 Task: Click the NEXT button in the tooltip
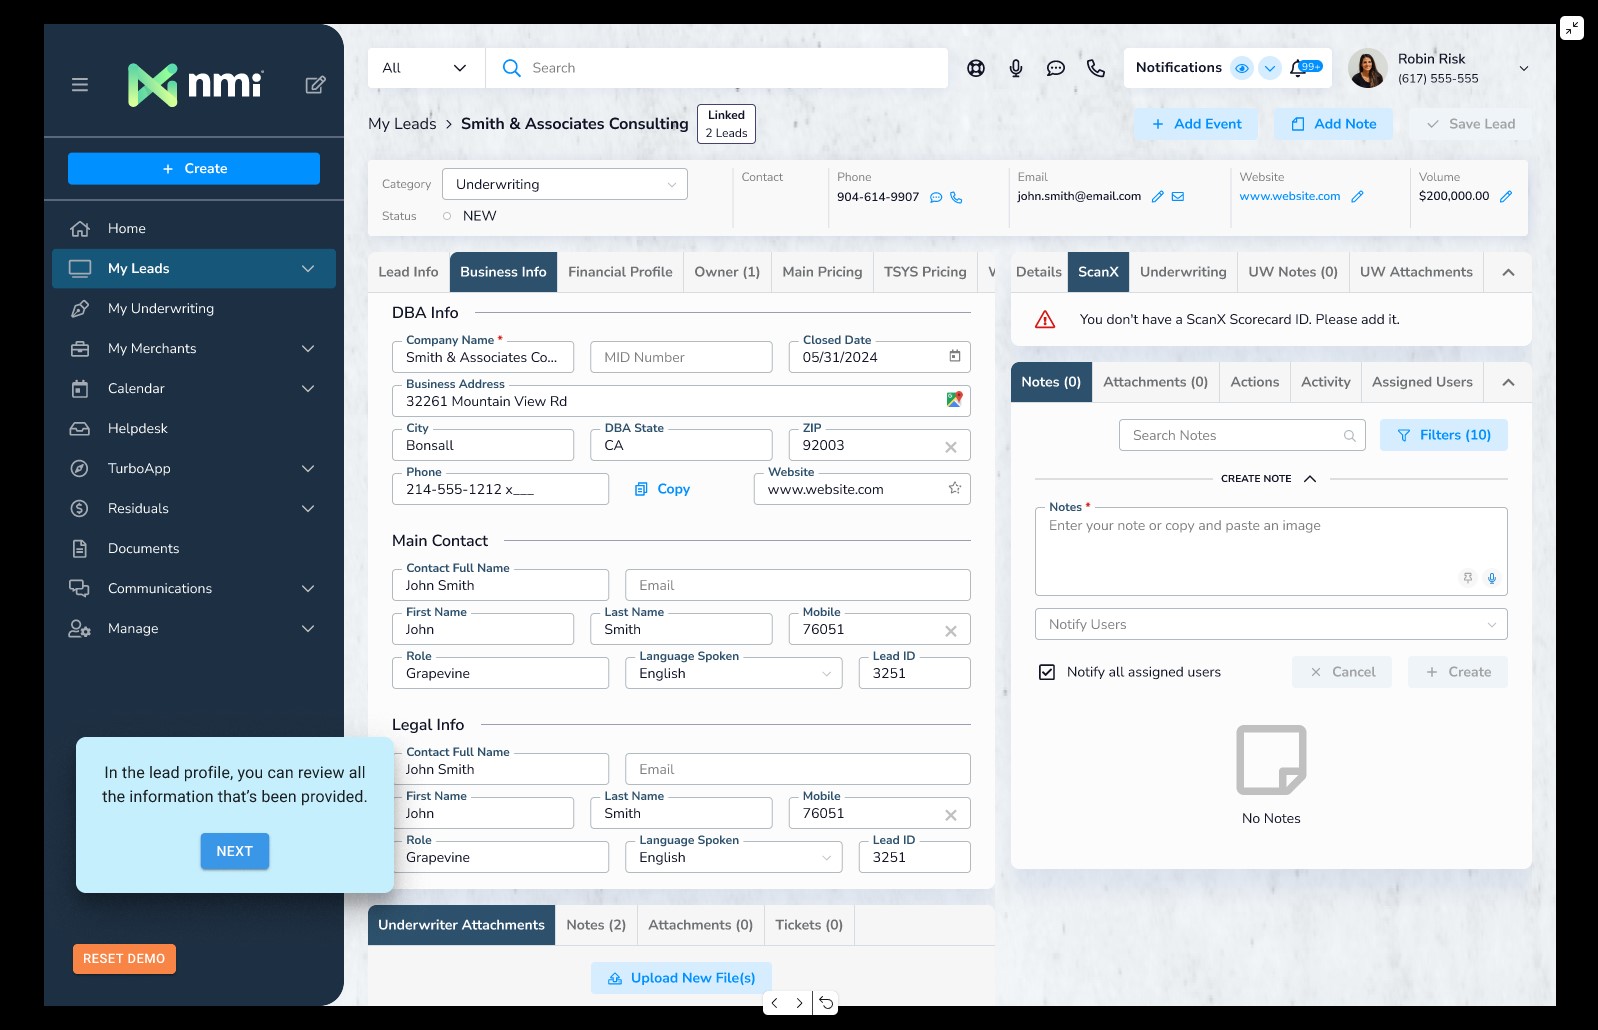[x=234, y=851]
